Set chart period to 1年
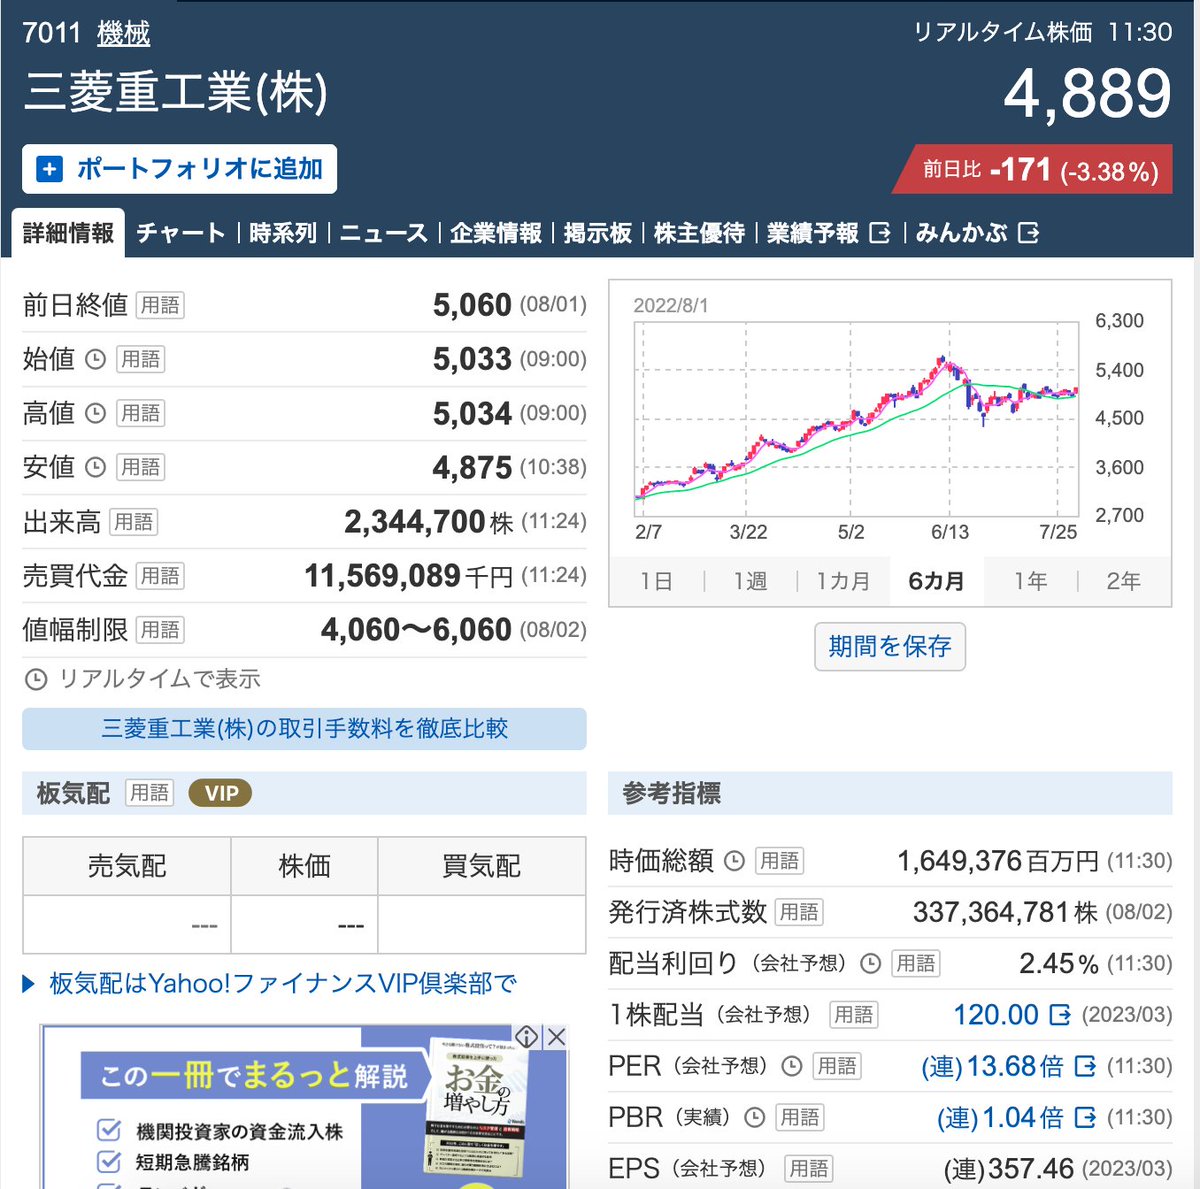Screen dimensions: 1200x1189 1030,581
